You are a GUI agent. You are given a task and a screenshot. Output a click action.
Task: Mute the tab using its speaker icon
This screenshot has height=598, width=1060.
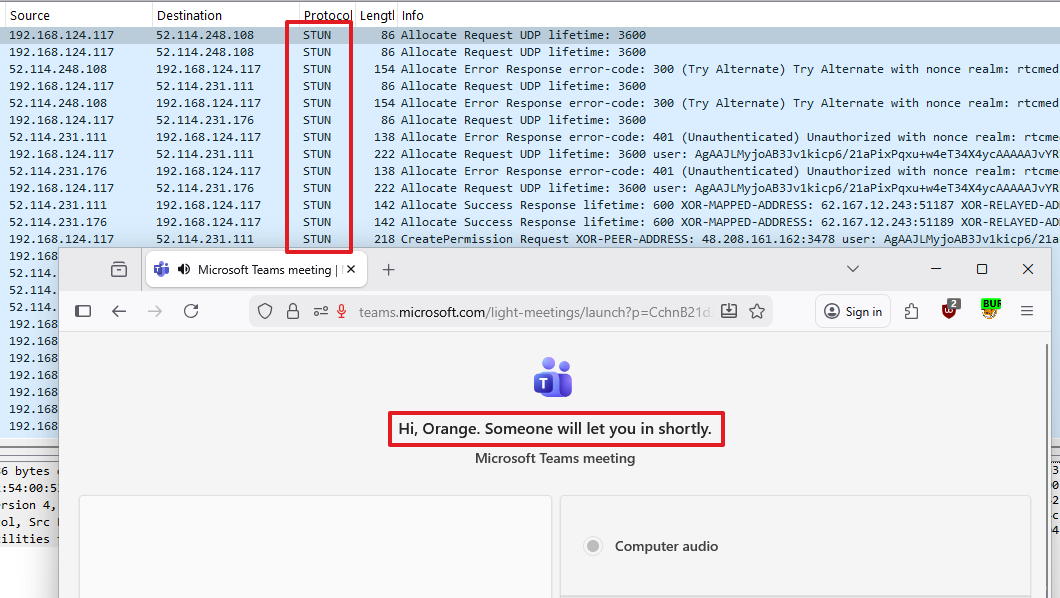coord(183,269)
